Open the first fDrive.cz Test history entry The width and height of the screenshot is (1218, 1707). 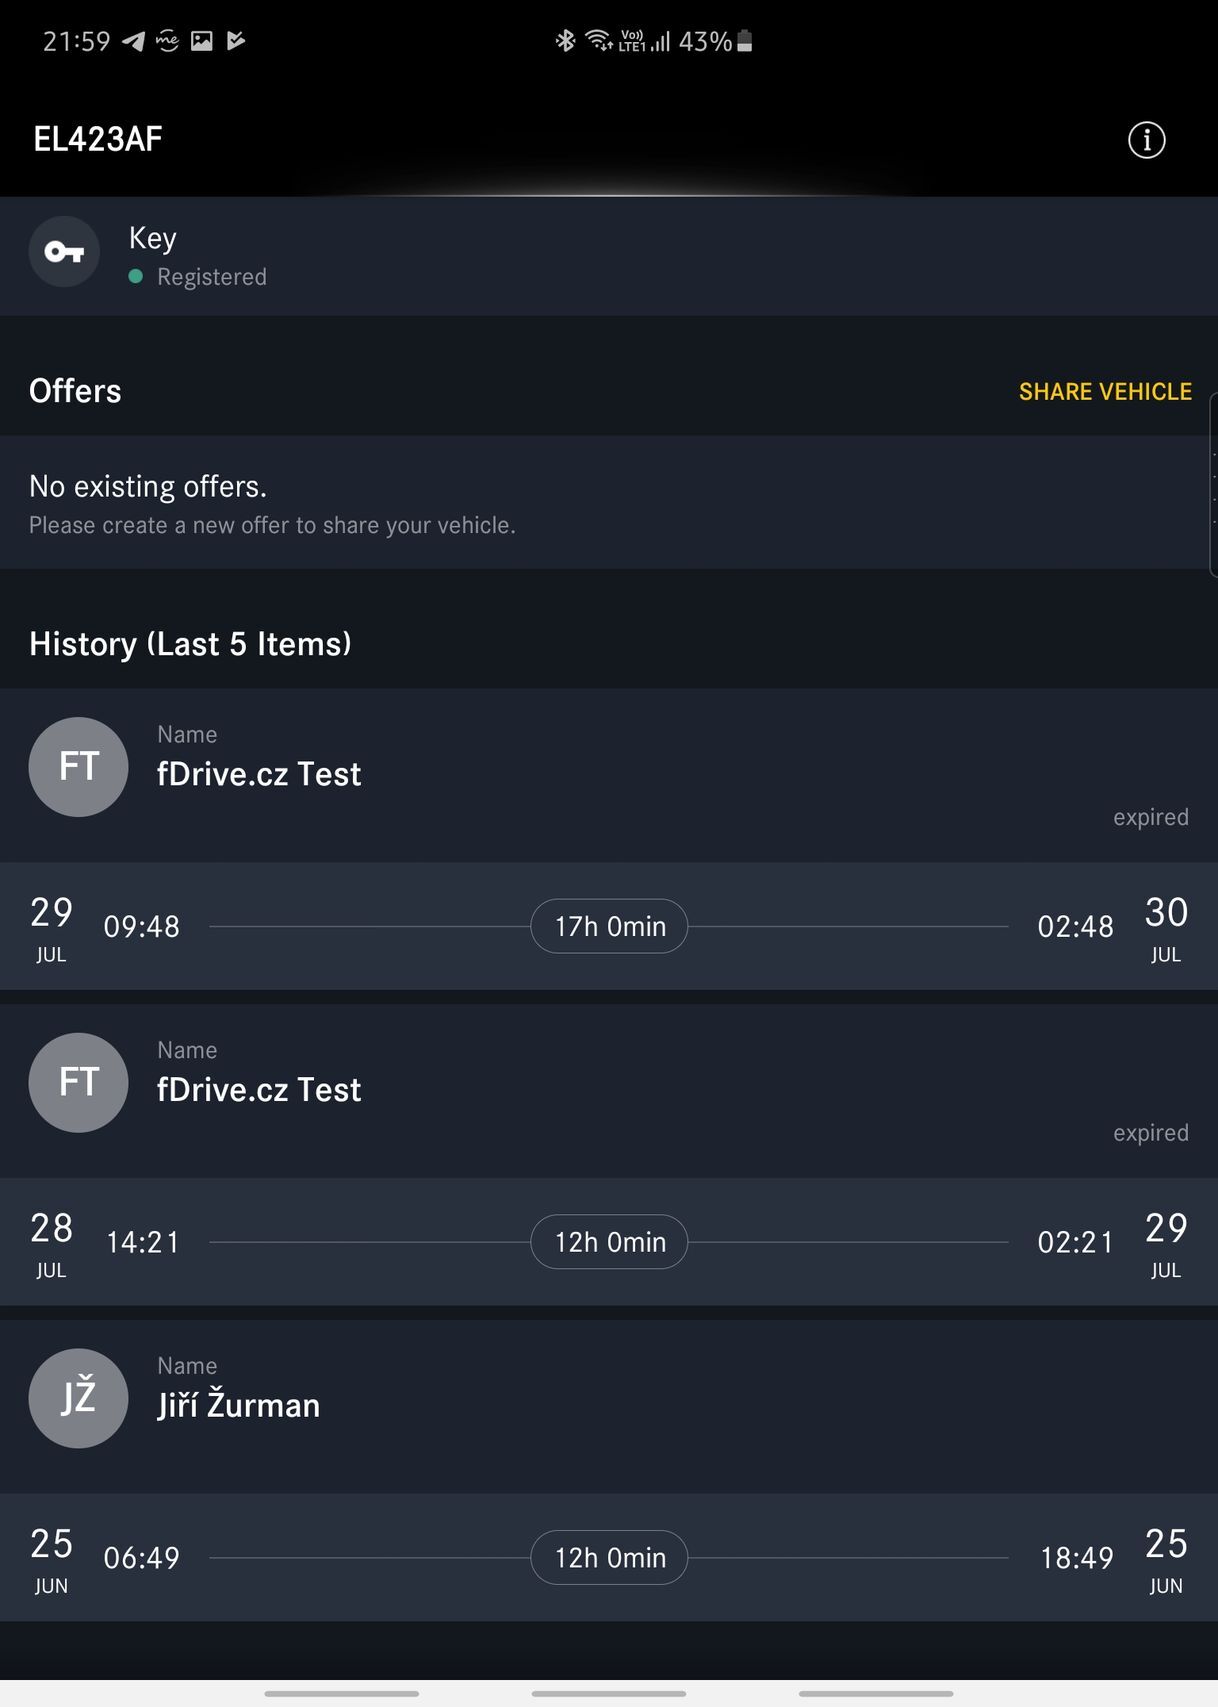click(x=608, y=774)
